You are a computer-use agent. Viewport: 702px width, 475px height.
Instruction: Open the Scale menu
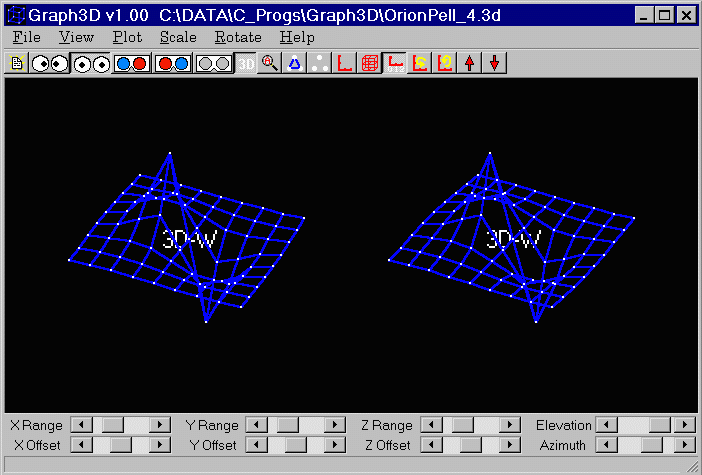(178, 37)
